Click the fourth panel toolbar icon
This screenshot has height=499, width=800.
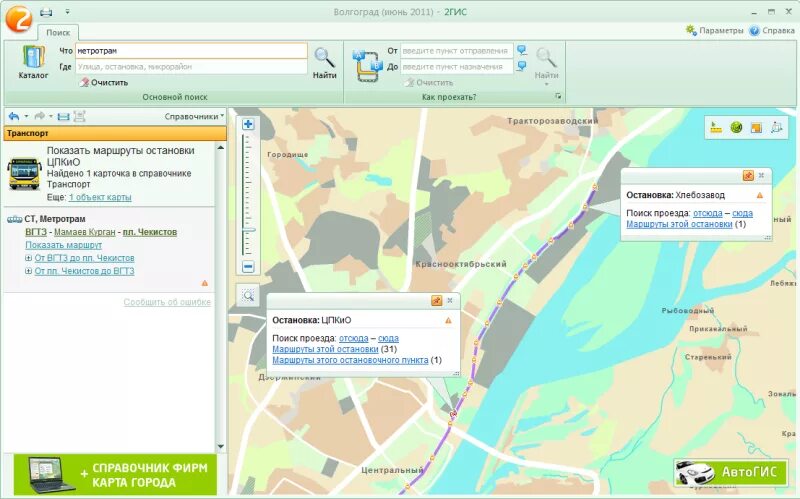point(80,117)
